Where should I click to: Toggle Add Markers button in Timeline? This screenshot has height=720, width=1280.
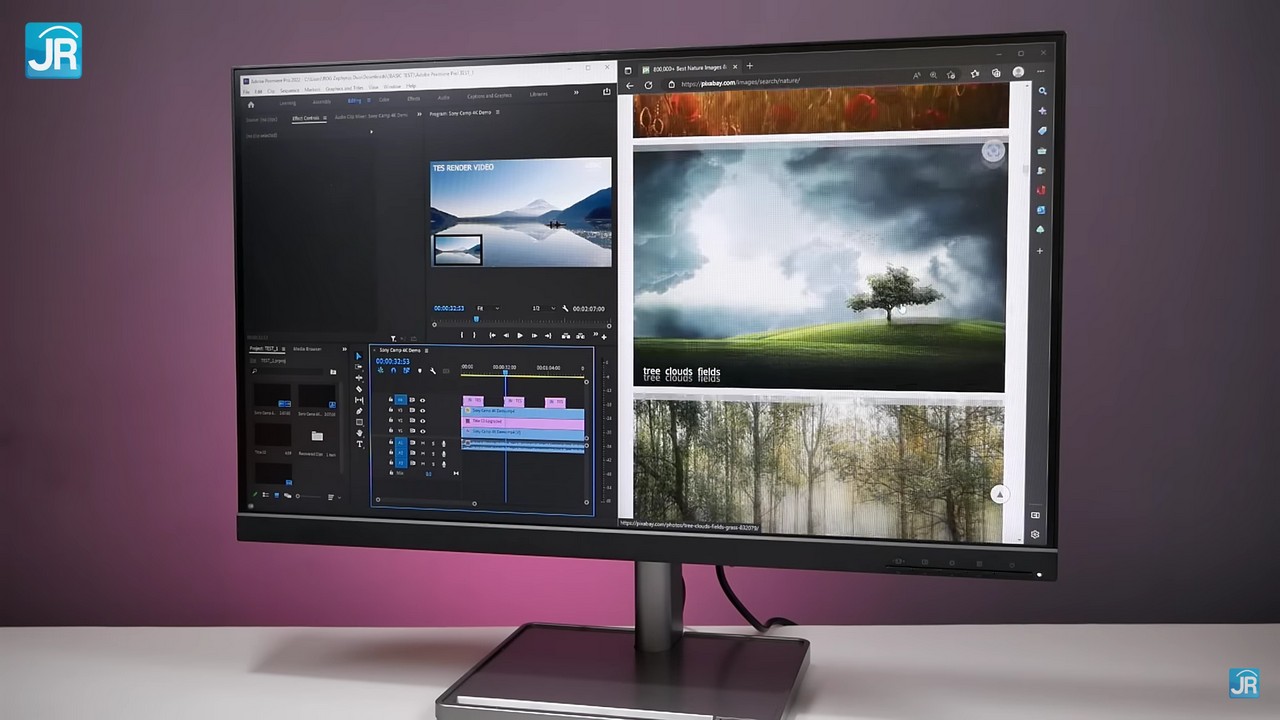pyautogui.click(x=420, y=371)
